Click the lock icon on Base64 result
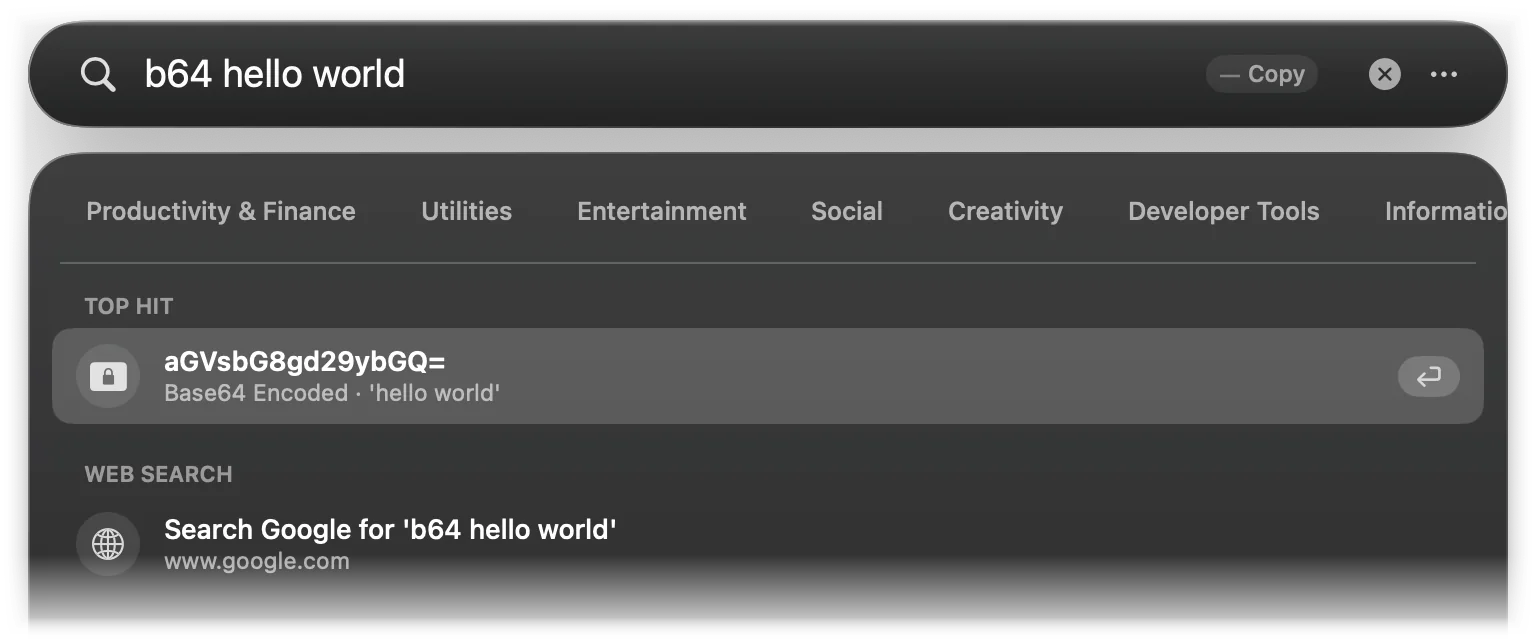Image resolution: width=1536 pixels, height=644 pixels. pos(108,376)
